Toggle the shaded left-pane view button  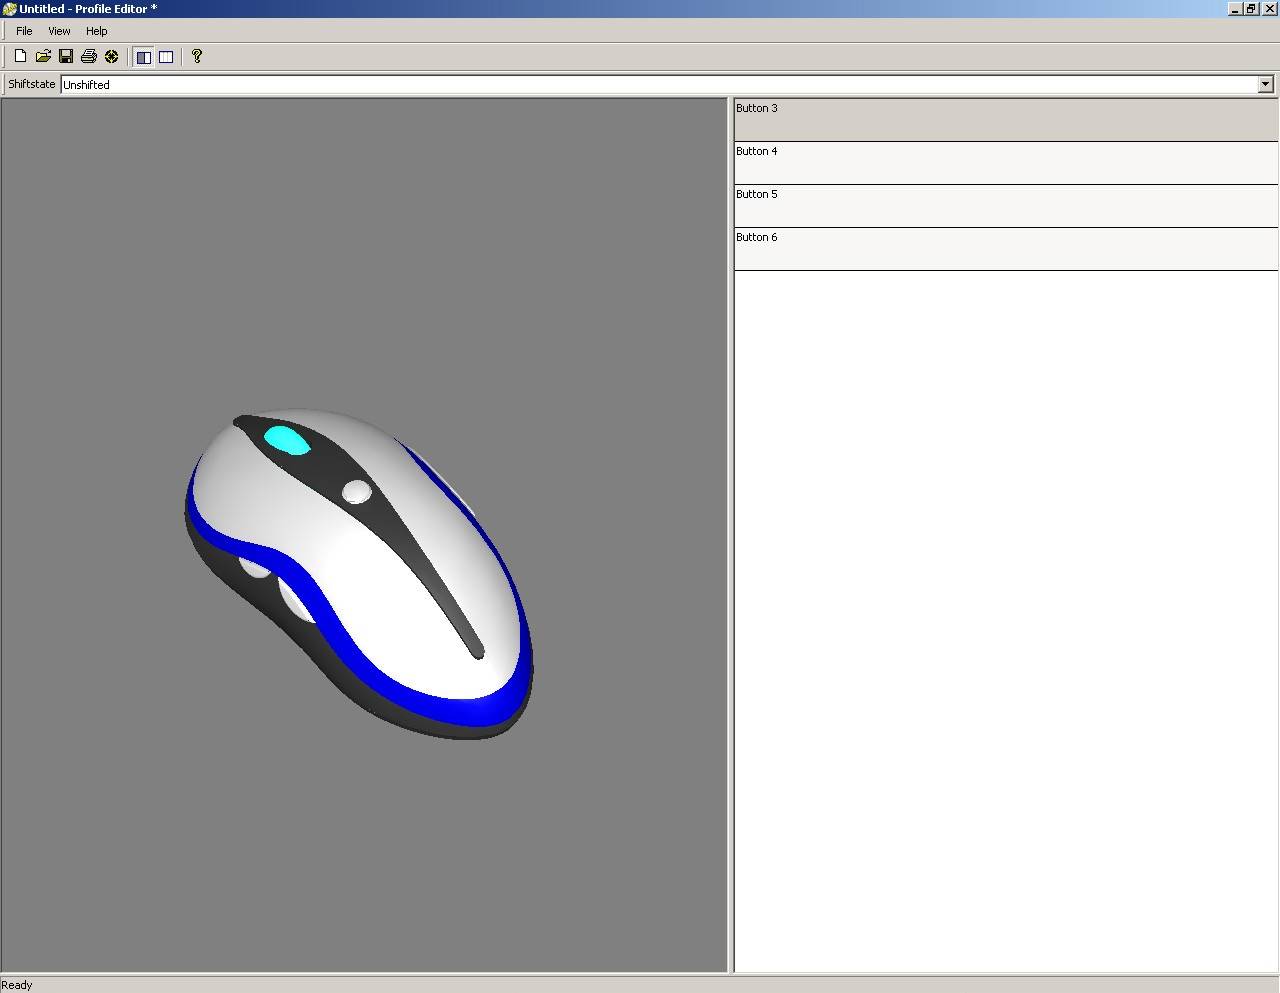(144, 57)
